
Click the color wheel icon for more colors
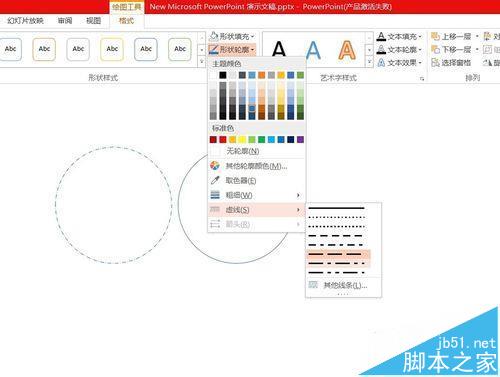[215, 166]
